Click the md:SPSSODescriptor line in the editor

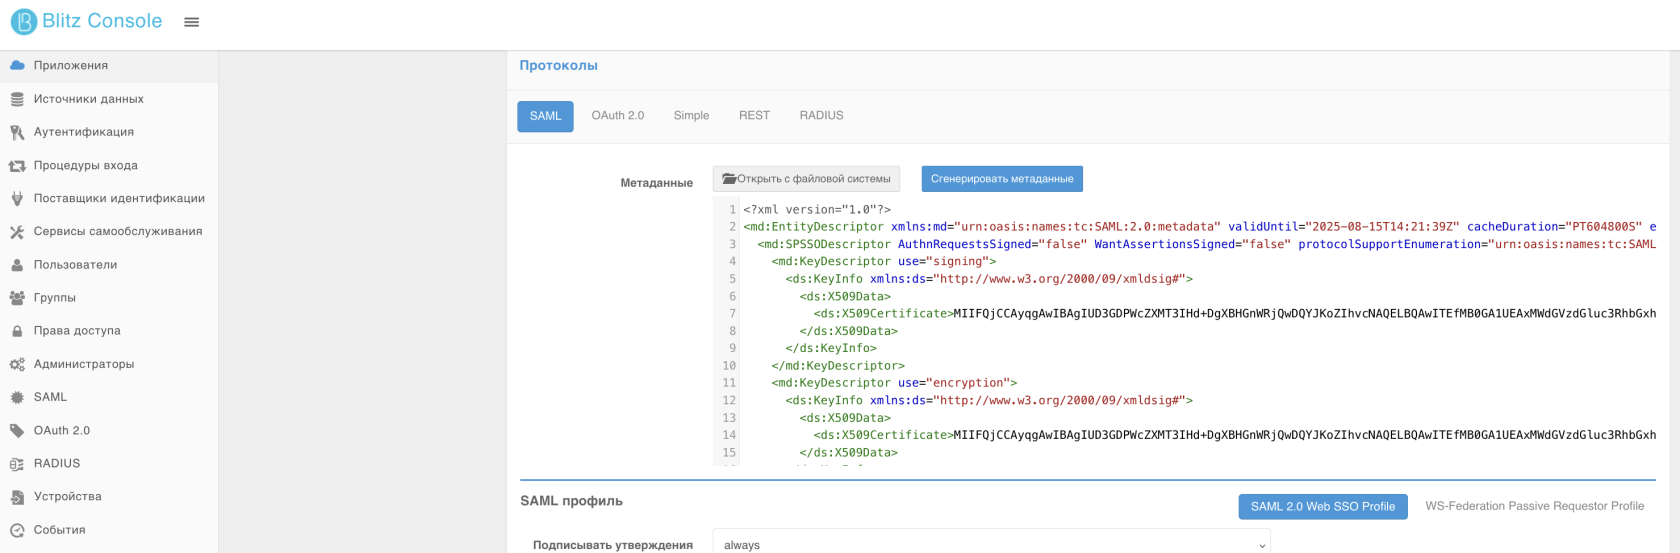(1206, 244)
